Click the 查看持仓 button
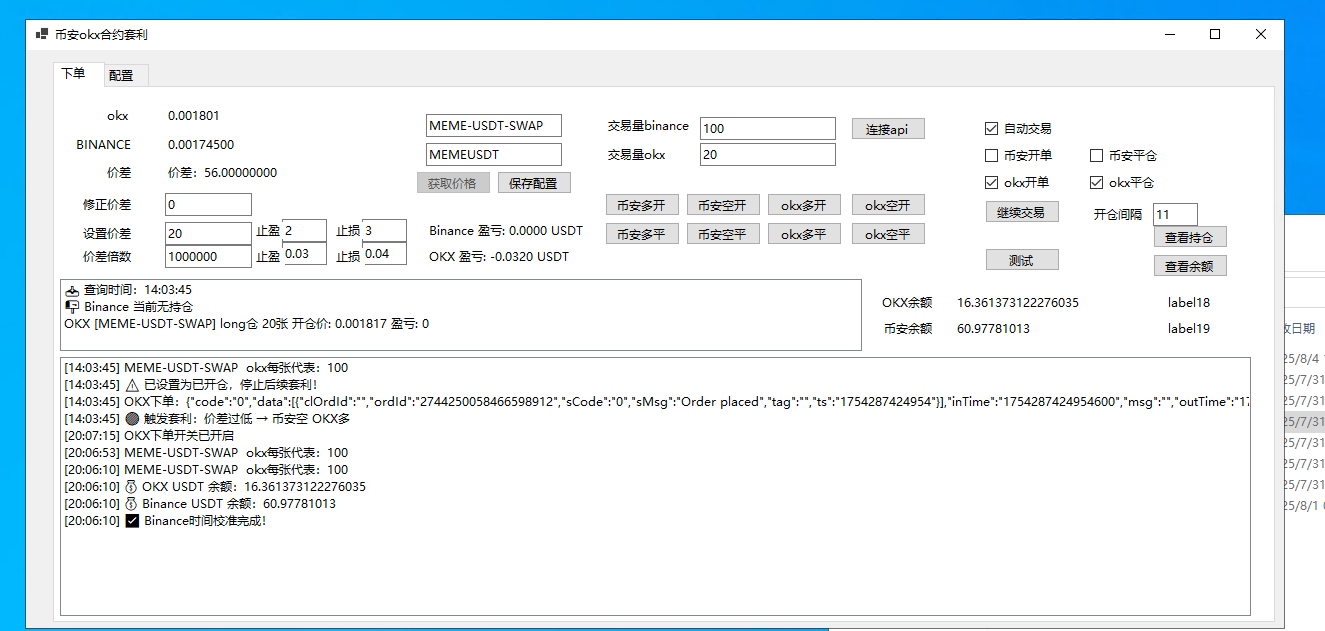Image resolution: width=1325 pixels, height=631 pixels. (1190, 237)
